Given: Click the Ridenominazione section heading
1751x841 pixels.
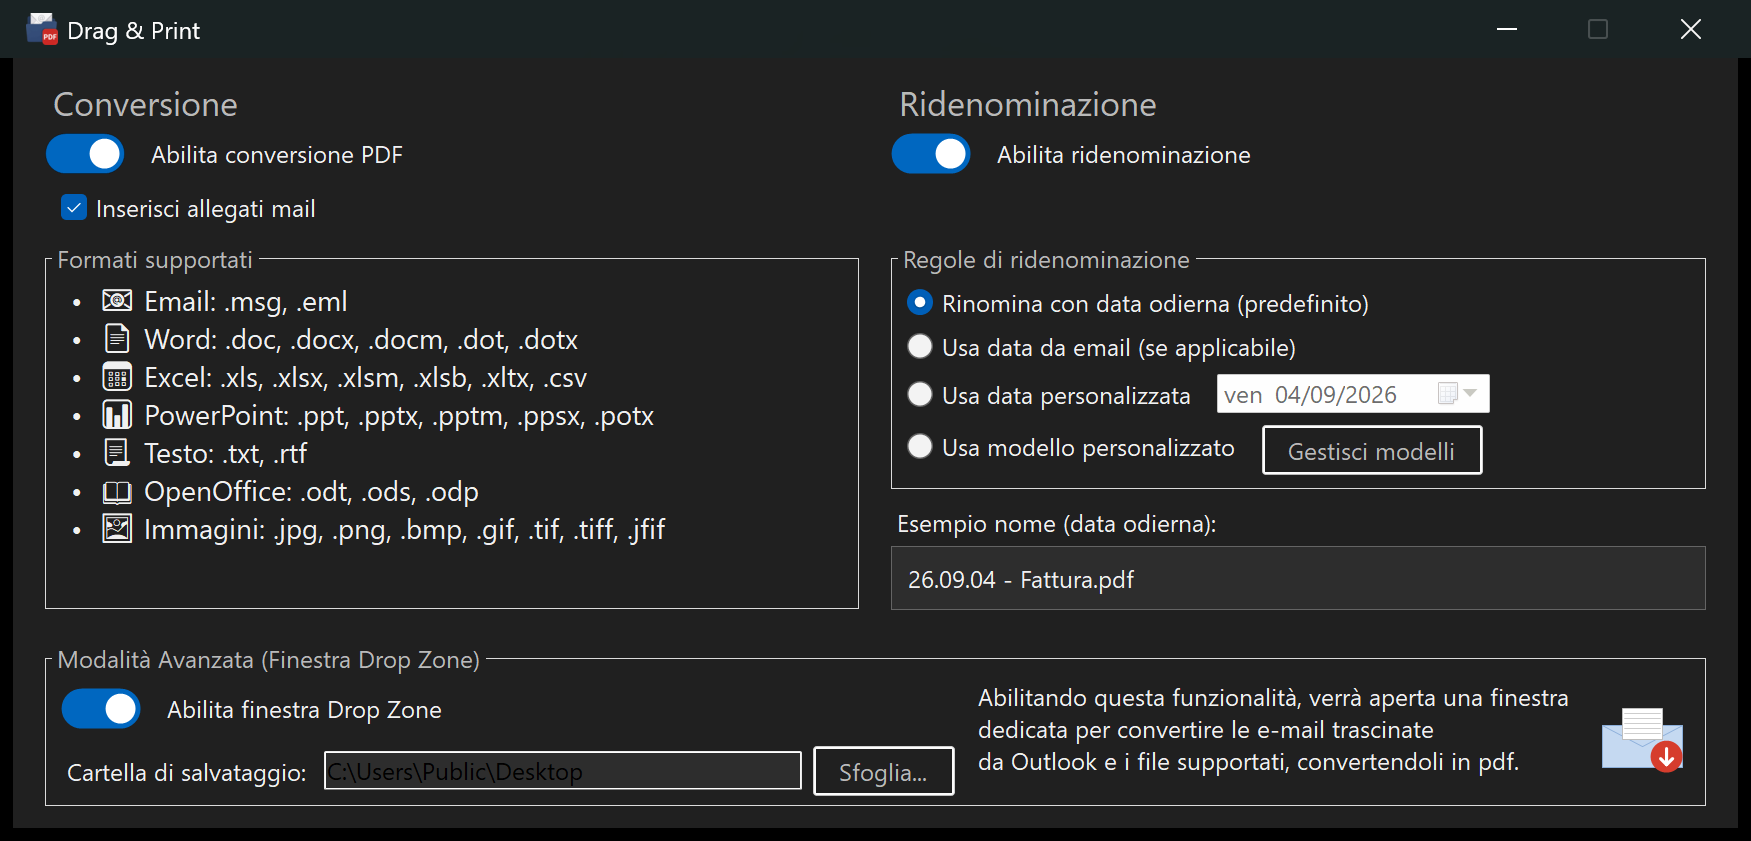Looking at the screenshot, I should (x=1028, y=104).
